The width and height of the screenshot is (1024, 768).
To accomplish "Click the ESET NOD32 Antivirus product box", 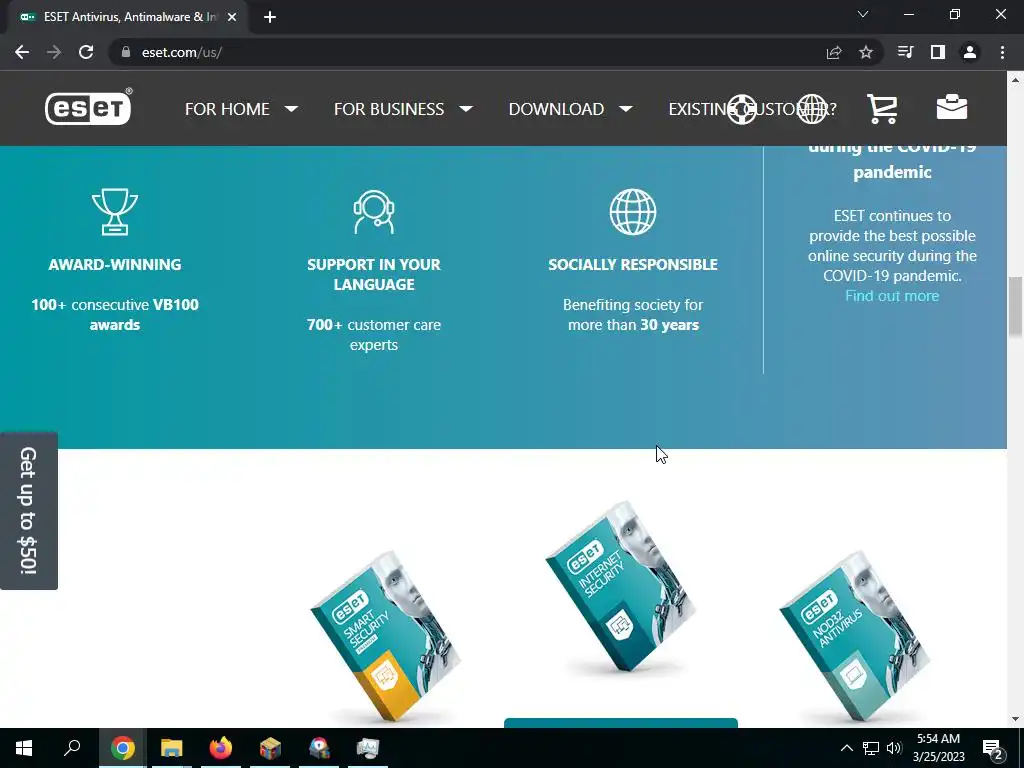I will [x=854, y=635].
